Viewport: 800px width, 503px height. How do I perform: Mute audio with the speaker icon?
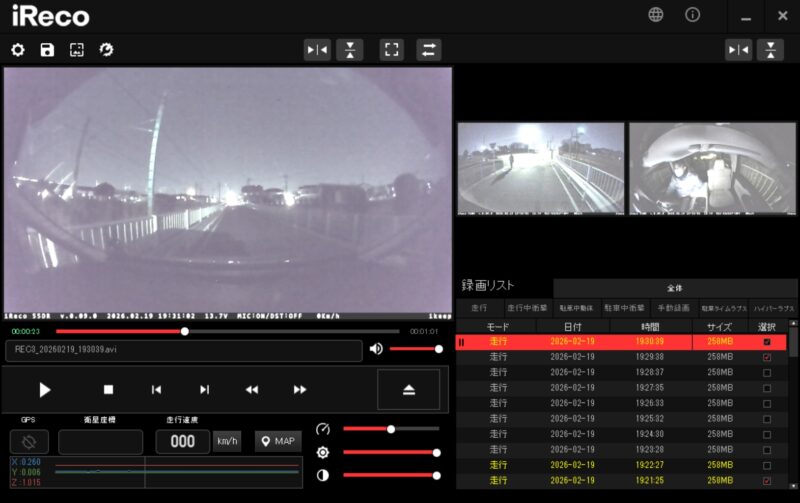(x=376, y=349)
